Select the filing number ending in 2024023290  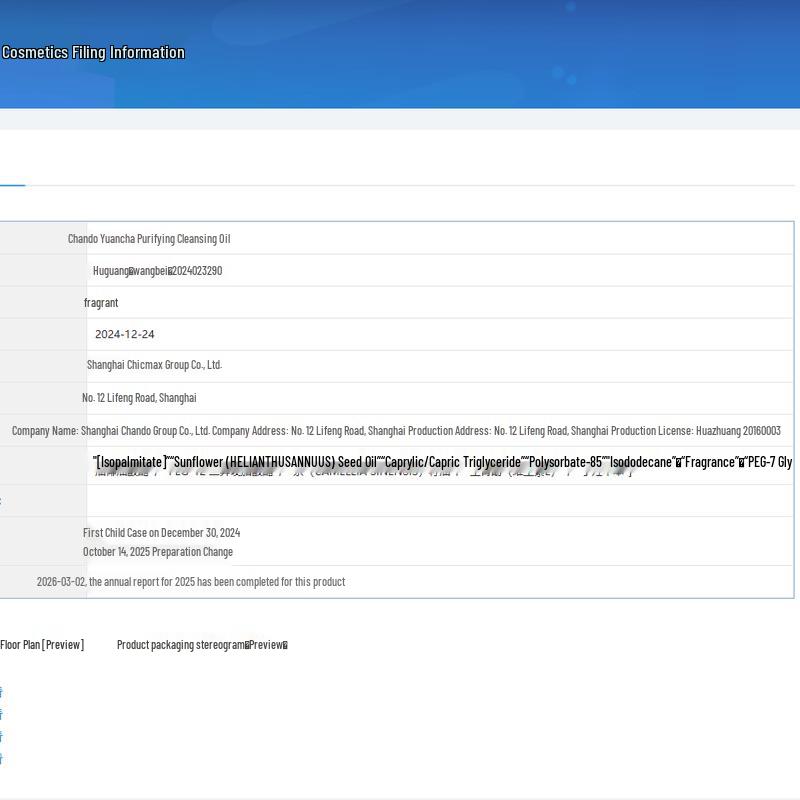pyautogui.click(x=157, y=271)
